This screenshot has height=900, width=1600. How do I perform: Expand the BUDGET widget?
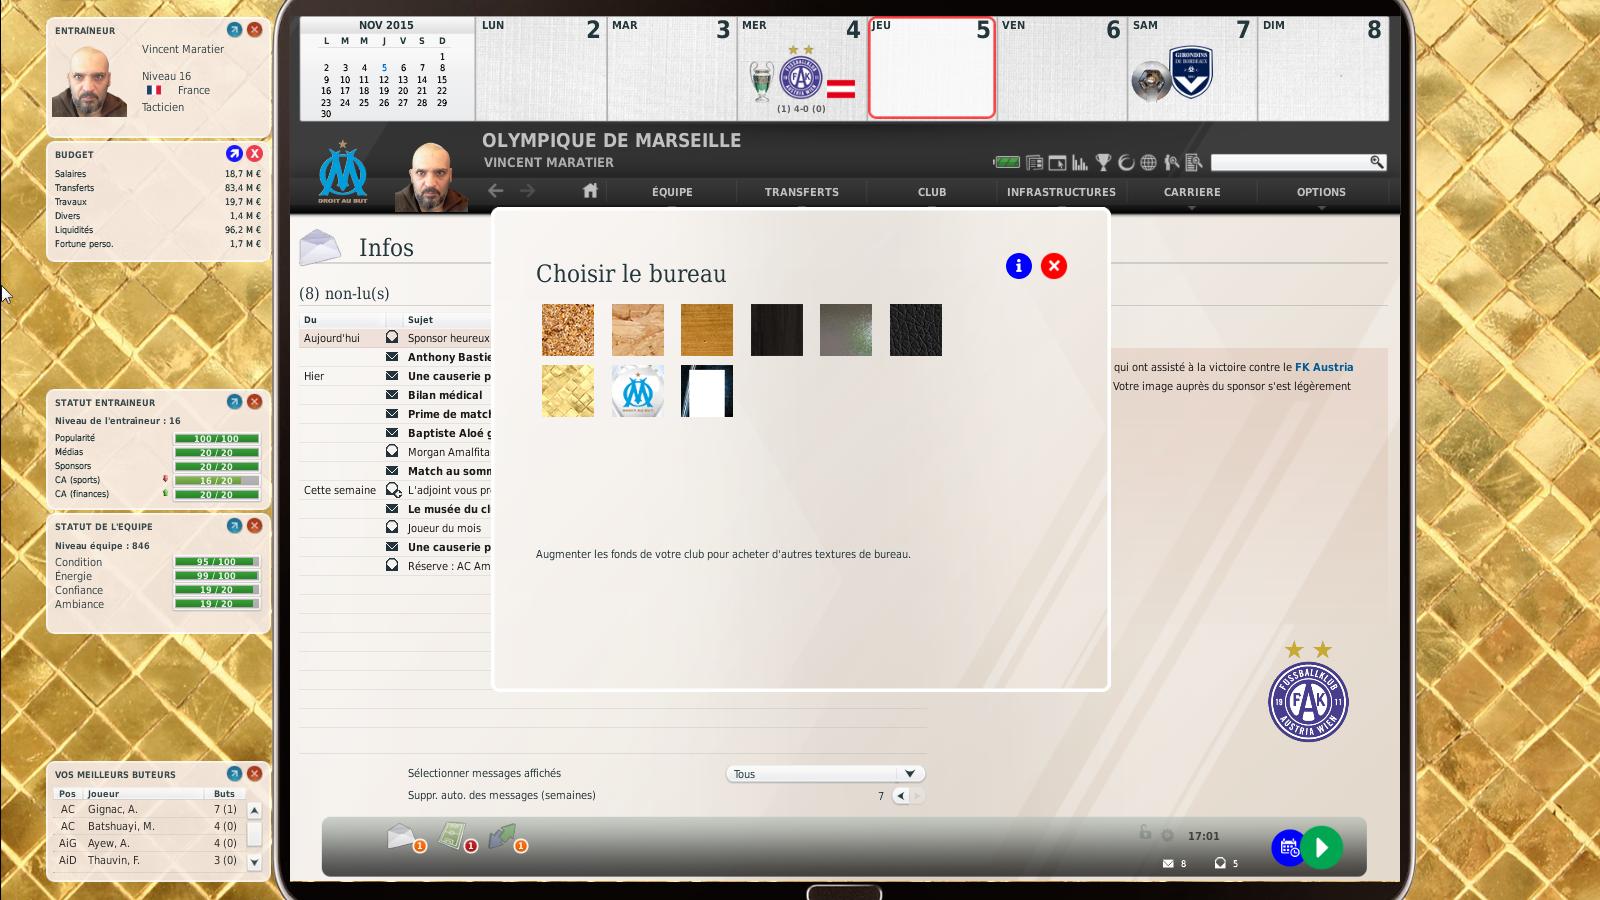[234, 154]
